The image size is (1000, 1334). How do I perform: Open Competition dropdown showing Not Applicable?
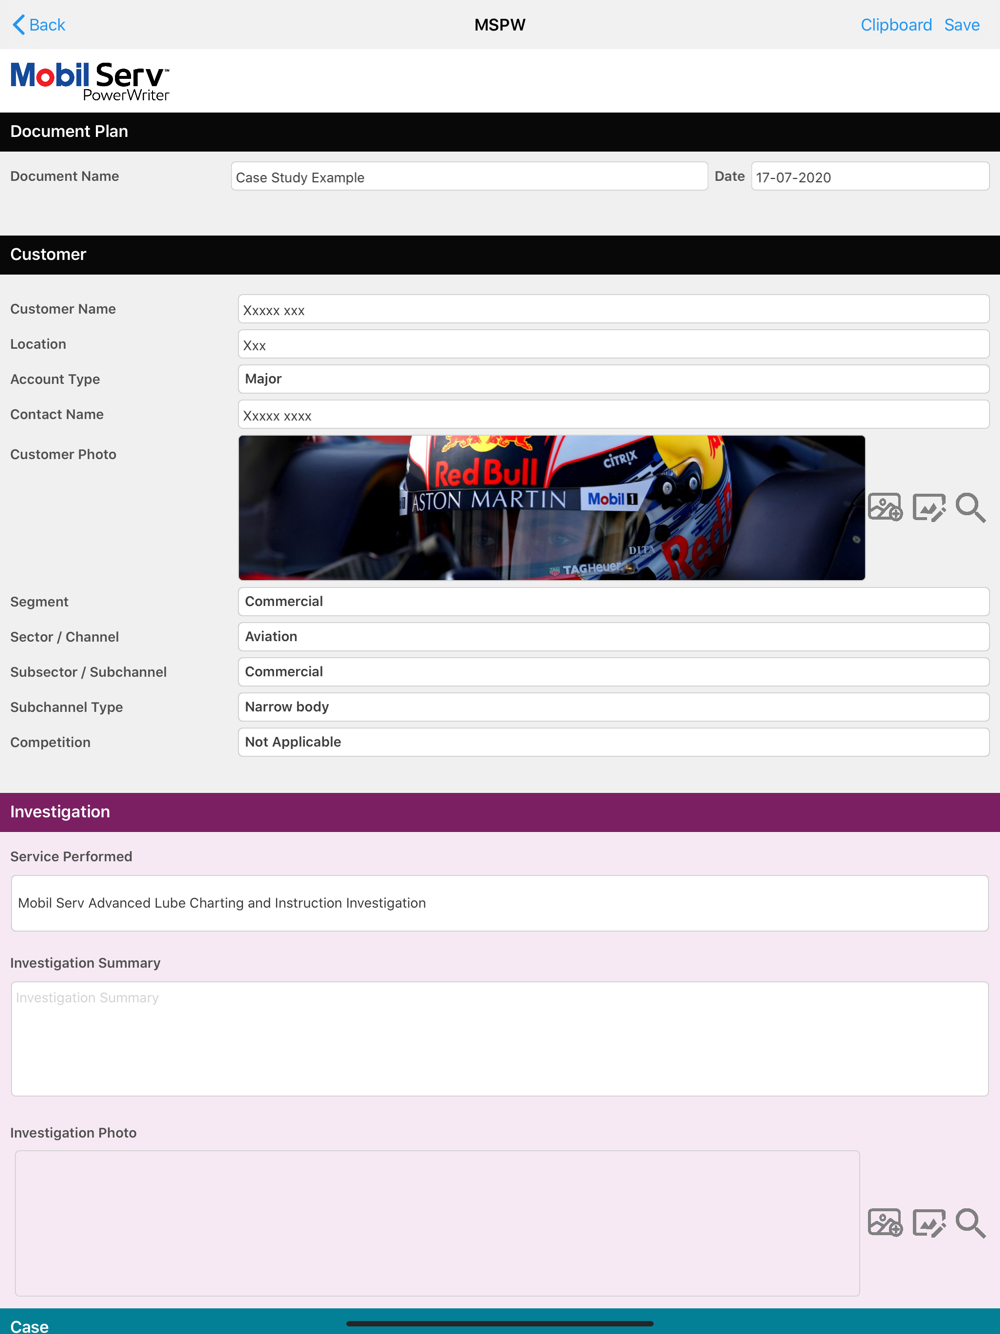613,742
